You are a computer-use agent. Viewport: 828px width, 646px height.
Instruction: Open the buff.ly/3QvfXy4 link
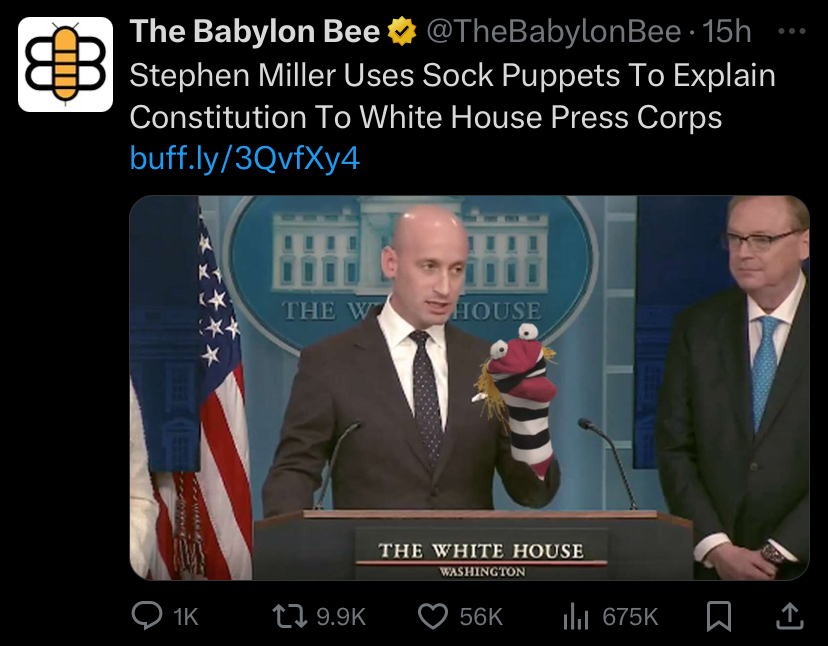(245, 158)
